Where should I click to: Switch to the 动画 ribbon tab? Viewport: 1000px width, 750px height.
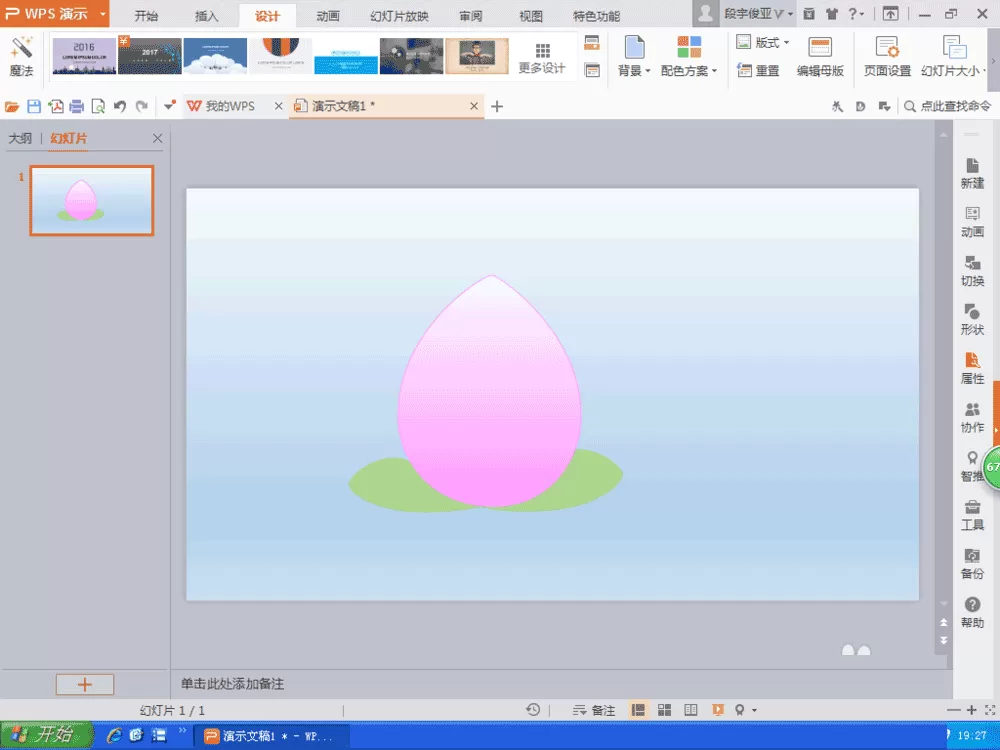point(328,16)
